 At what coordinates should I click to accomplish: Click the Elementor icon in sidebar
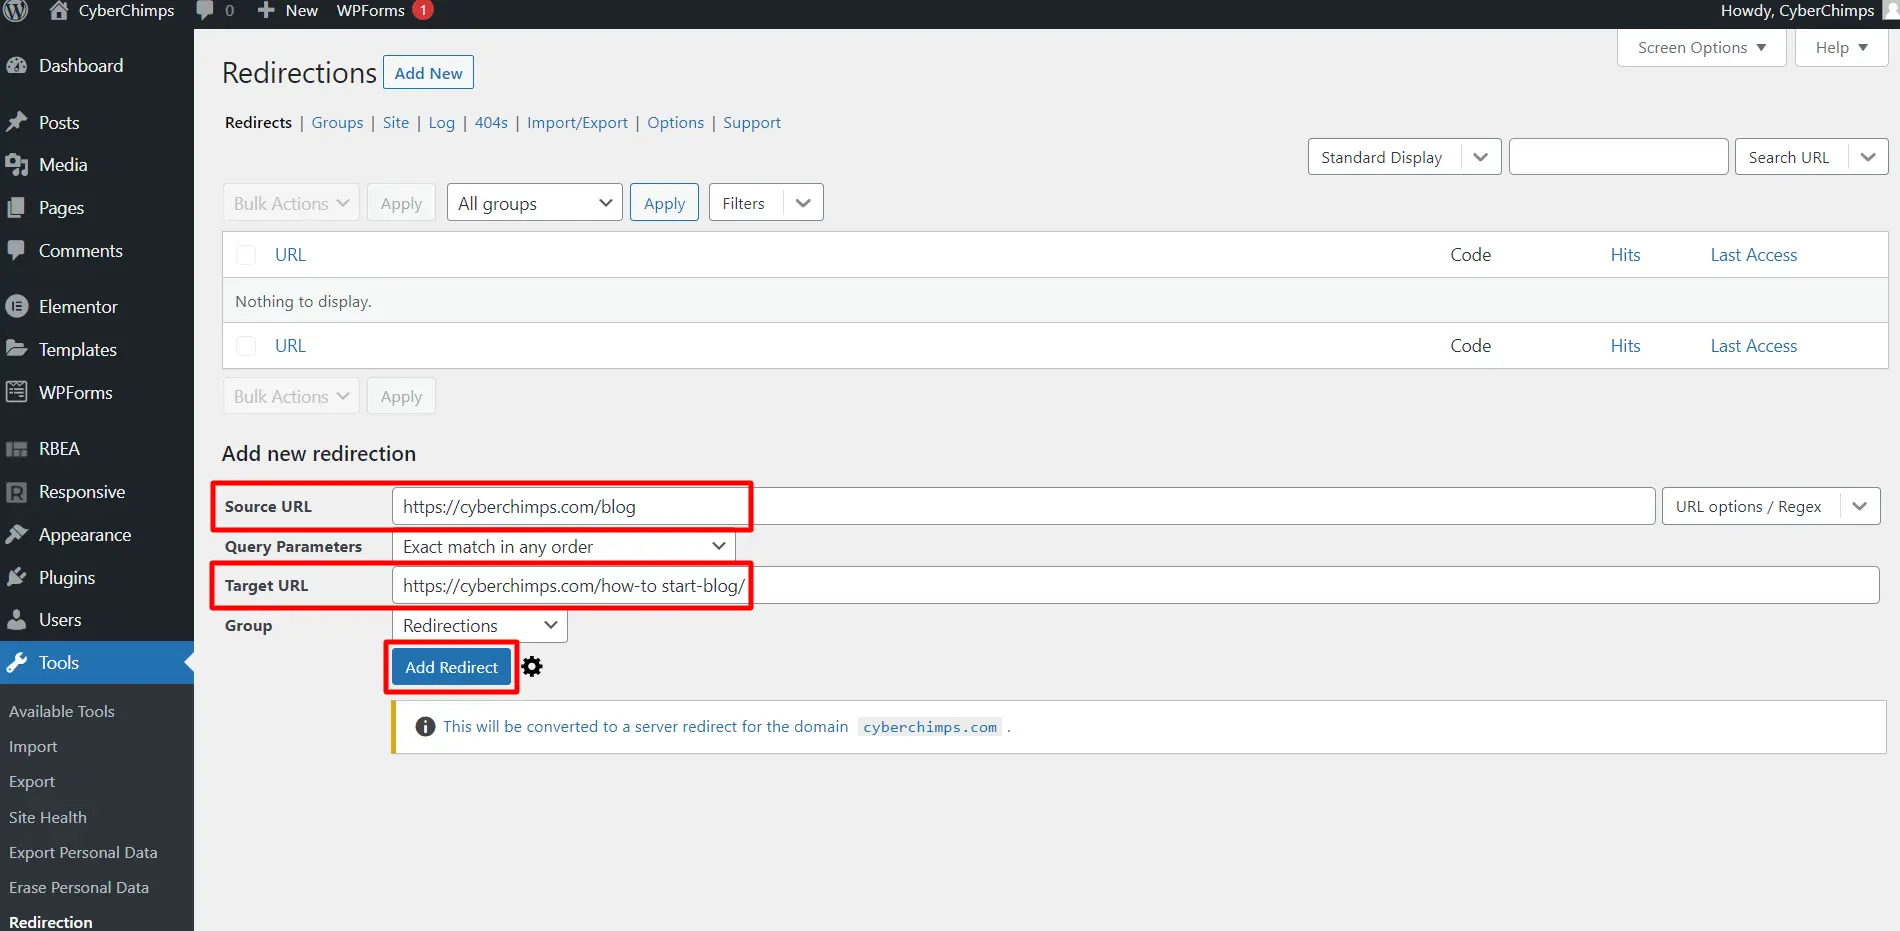(16, 306)
